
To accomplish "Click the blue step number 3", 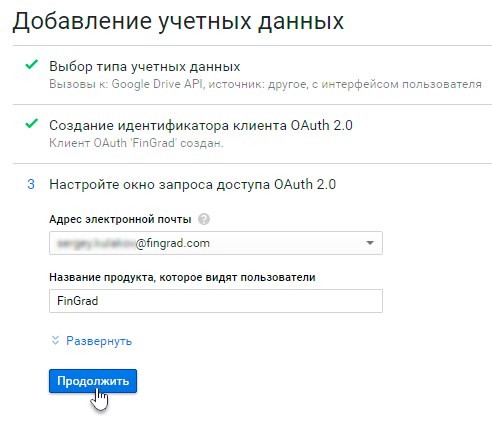I will tap(31, 184).
